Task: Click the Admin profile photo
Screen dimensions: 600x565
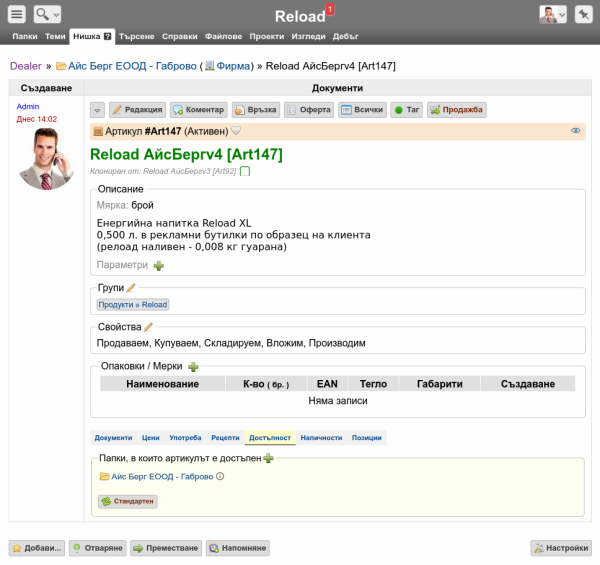Action: 46,159
